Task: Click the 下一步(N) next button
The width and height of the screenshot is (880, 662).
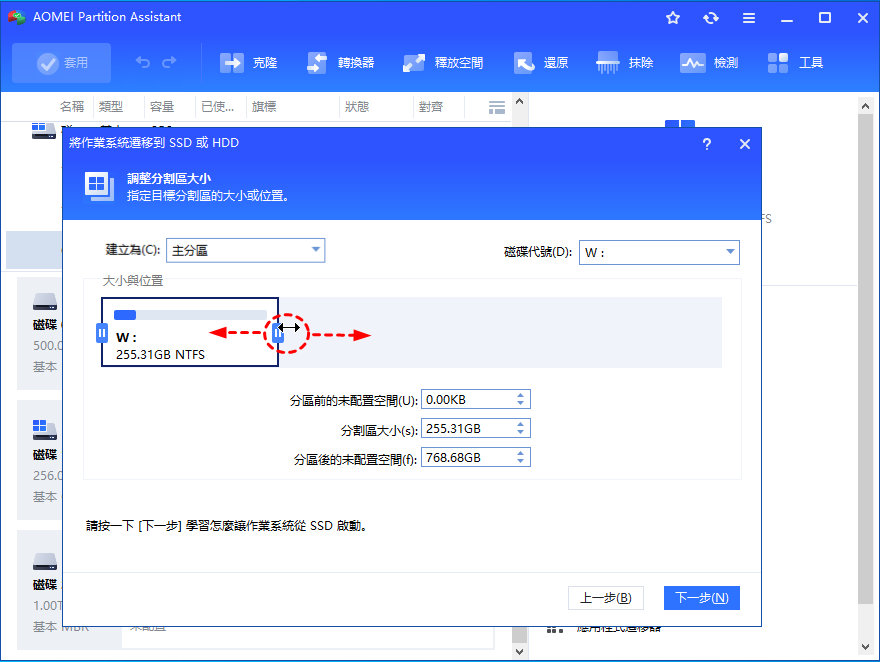Action: [x=702, y=598]
